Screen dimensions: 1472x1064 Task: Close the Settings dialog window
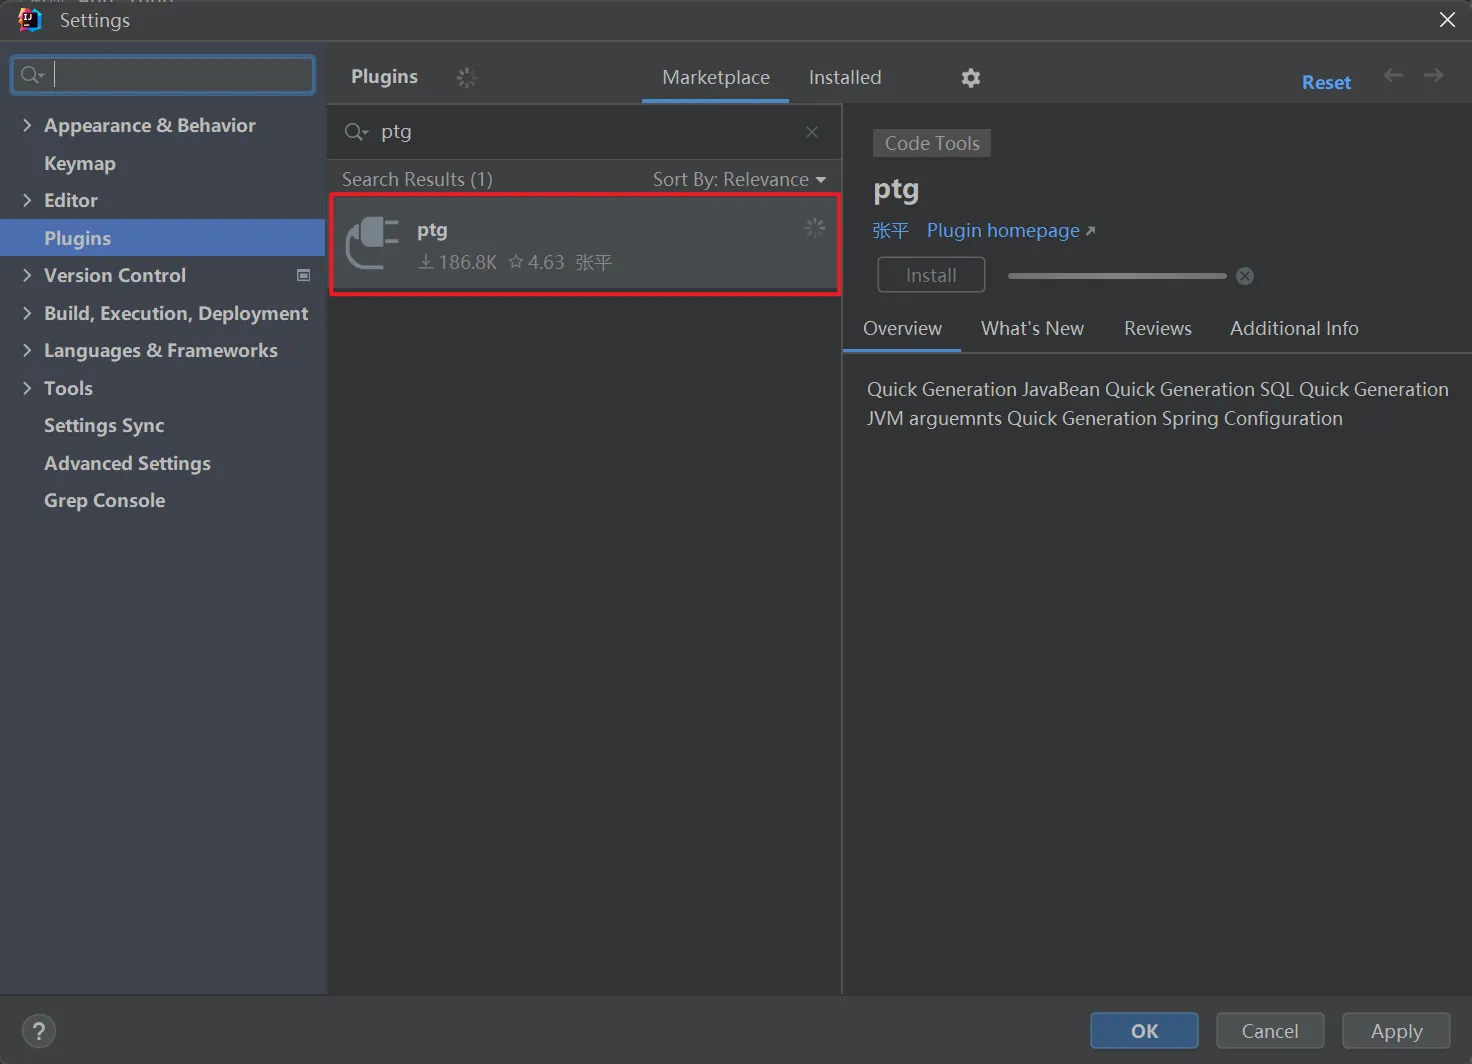(x=1447, y=20)
